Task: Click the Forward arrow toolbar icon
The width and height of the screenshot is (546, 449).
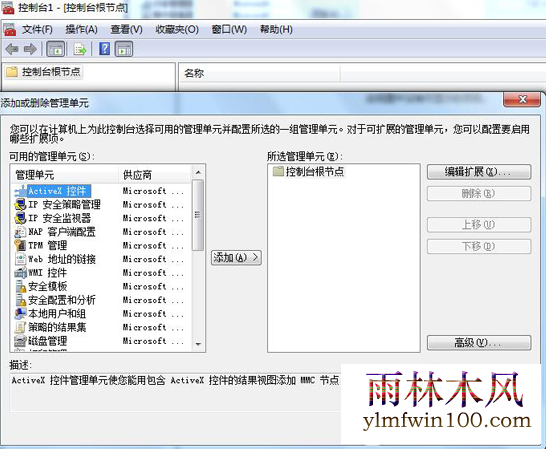Action: coord(30,49)
